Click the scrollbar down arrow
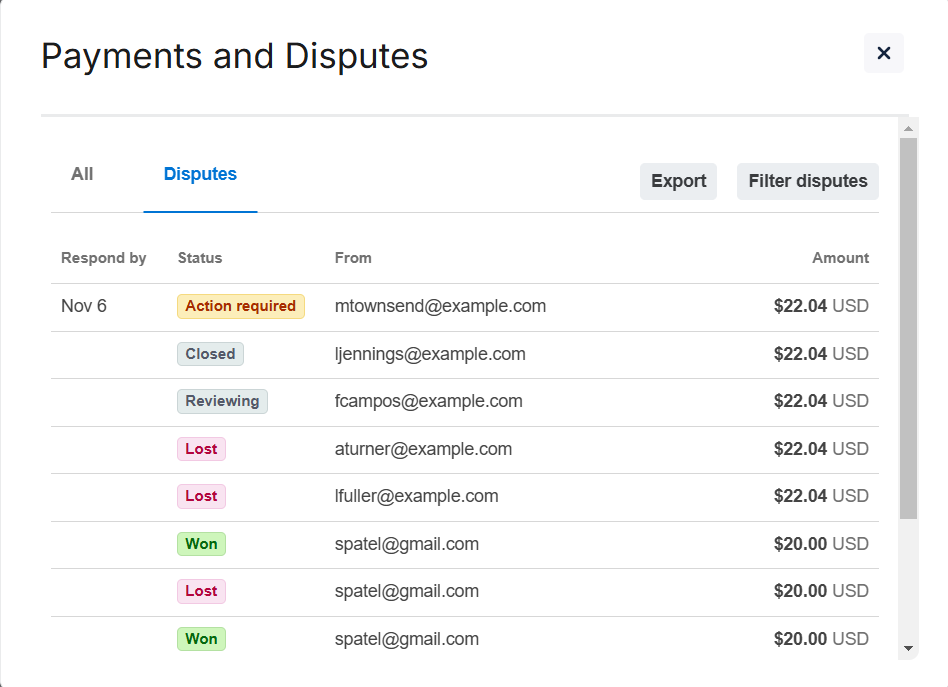Viewport: 948px width, 687px height. 908,648
